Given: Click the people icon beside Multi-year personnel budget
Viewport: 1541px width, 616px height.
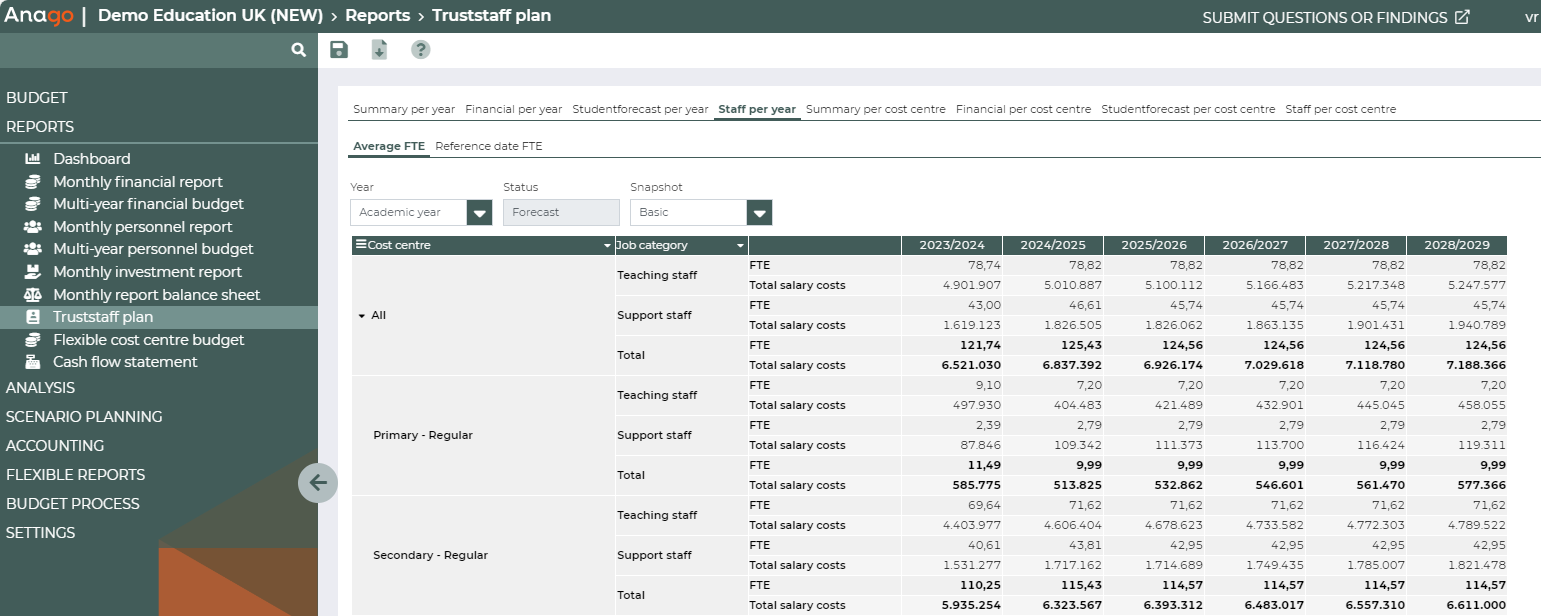Looking at the screenshot, I should point(33,249).
